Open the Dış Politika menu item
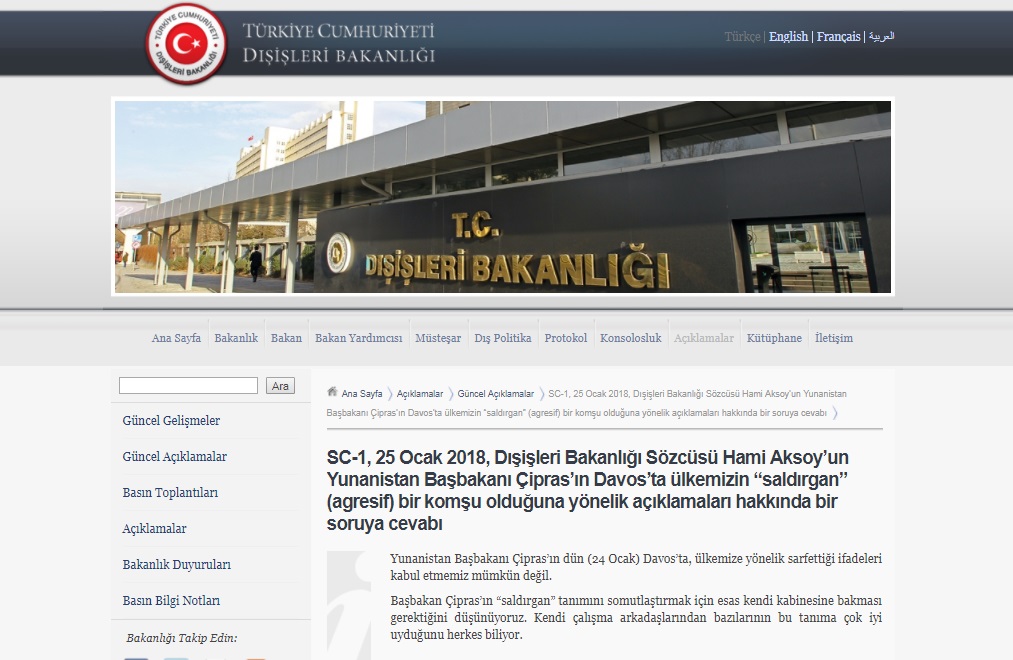Viewport: 1013px width, 660px height. (502, 338)
